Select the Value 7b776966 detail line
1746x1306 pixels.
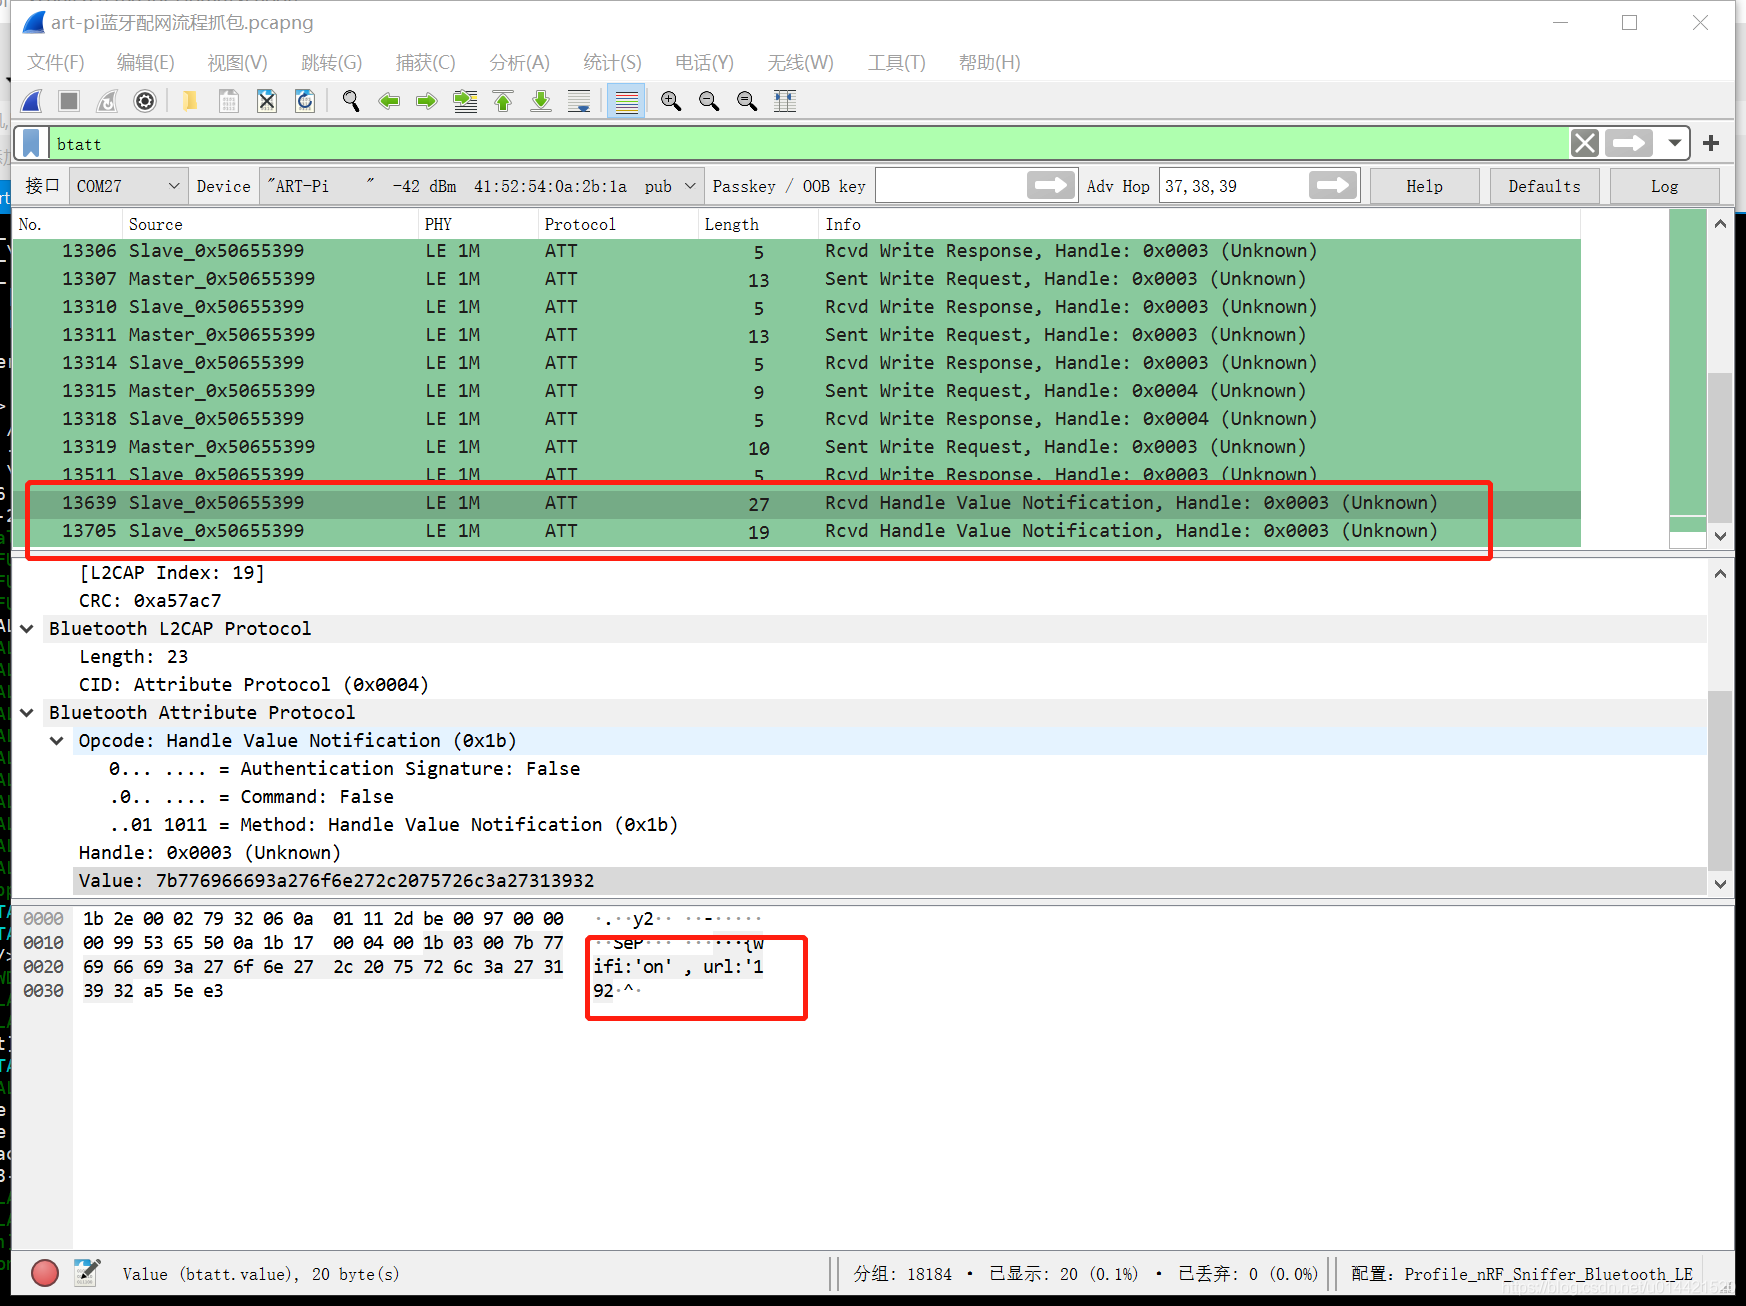(x=890, y=881)
